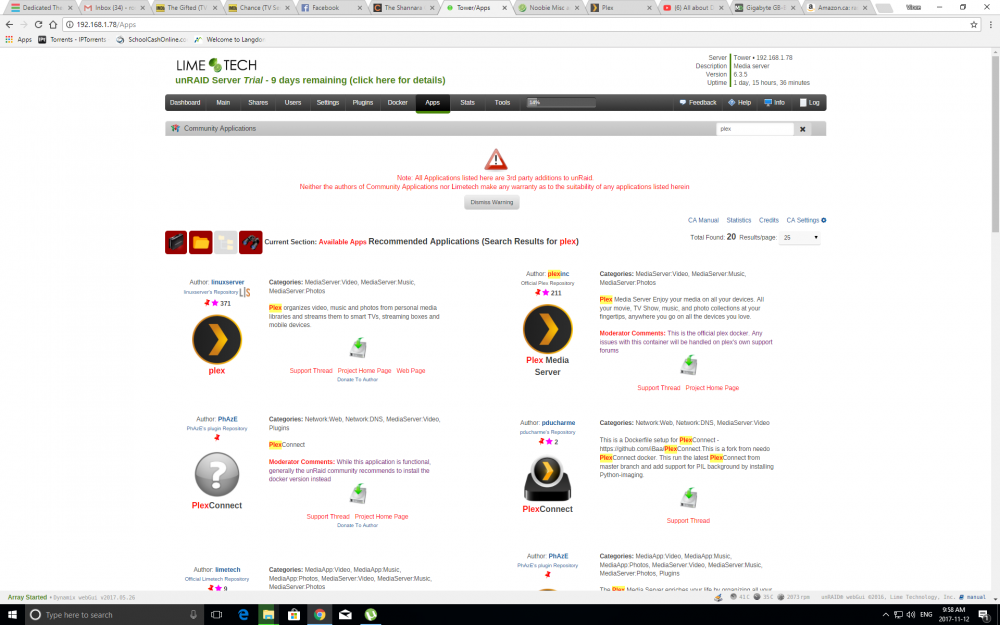Click the taskbar volume icon

910,615
